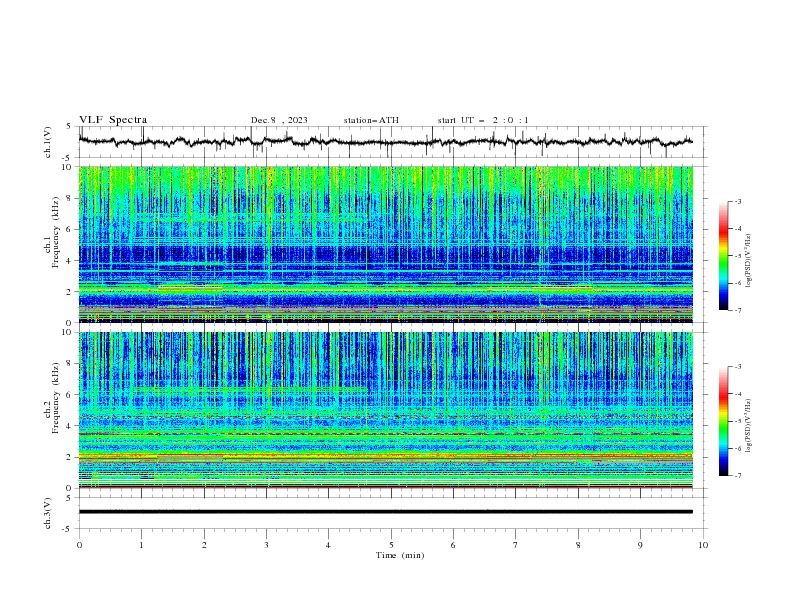Click the 'station=ATH' header label
Image resolution: width=792 pixels, height=612 pixels.
(x=371, y=120)
